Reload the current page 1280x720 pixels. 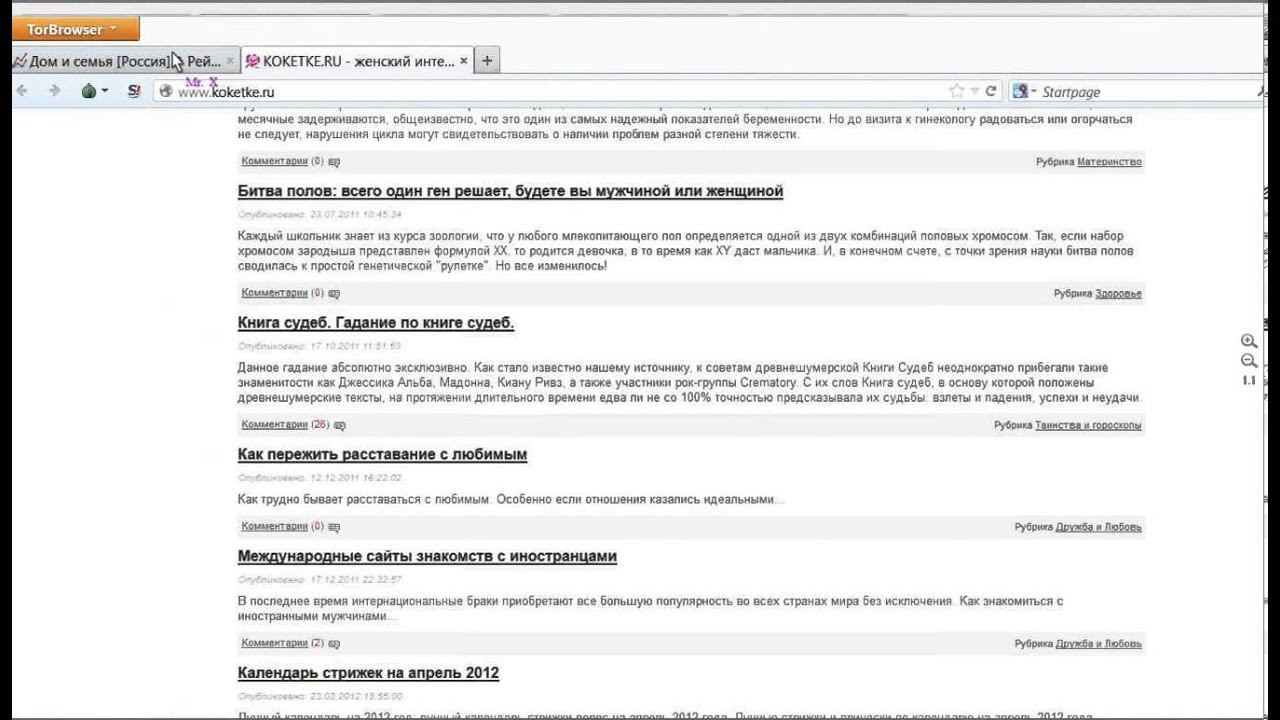click(x=991, y=91)
